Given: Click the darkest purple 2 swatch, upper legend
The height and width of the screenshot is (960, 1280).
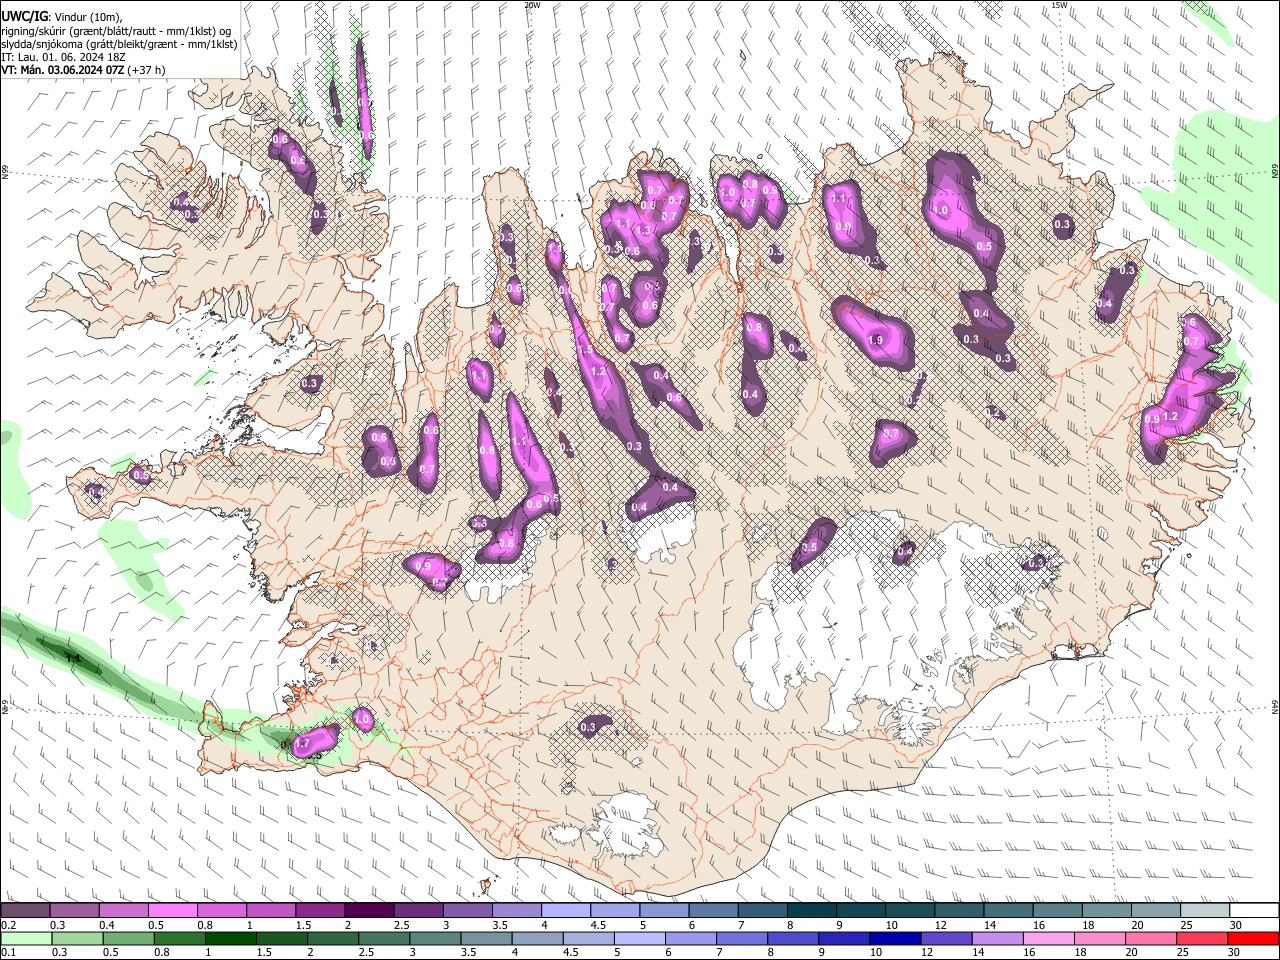Looking at the screenshot, I should tap(369, 911).
